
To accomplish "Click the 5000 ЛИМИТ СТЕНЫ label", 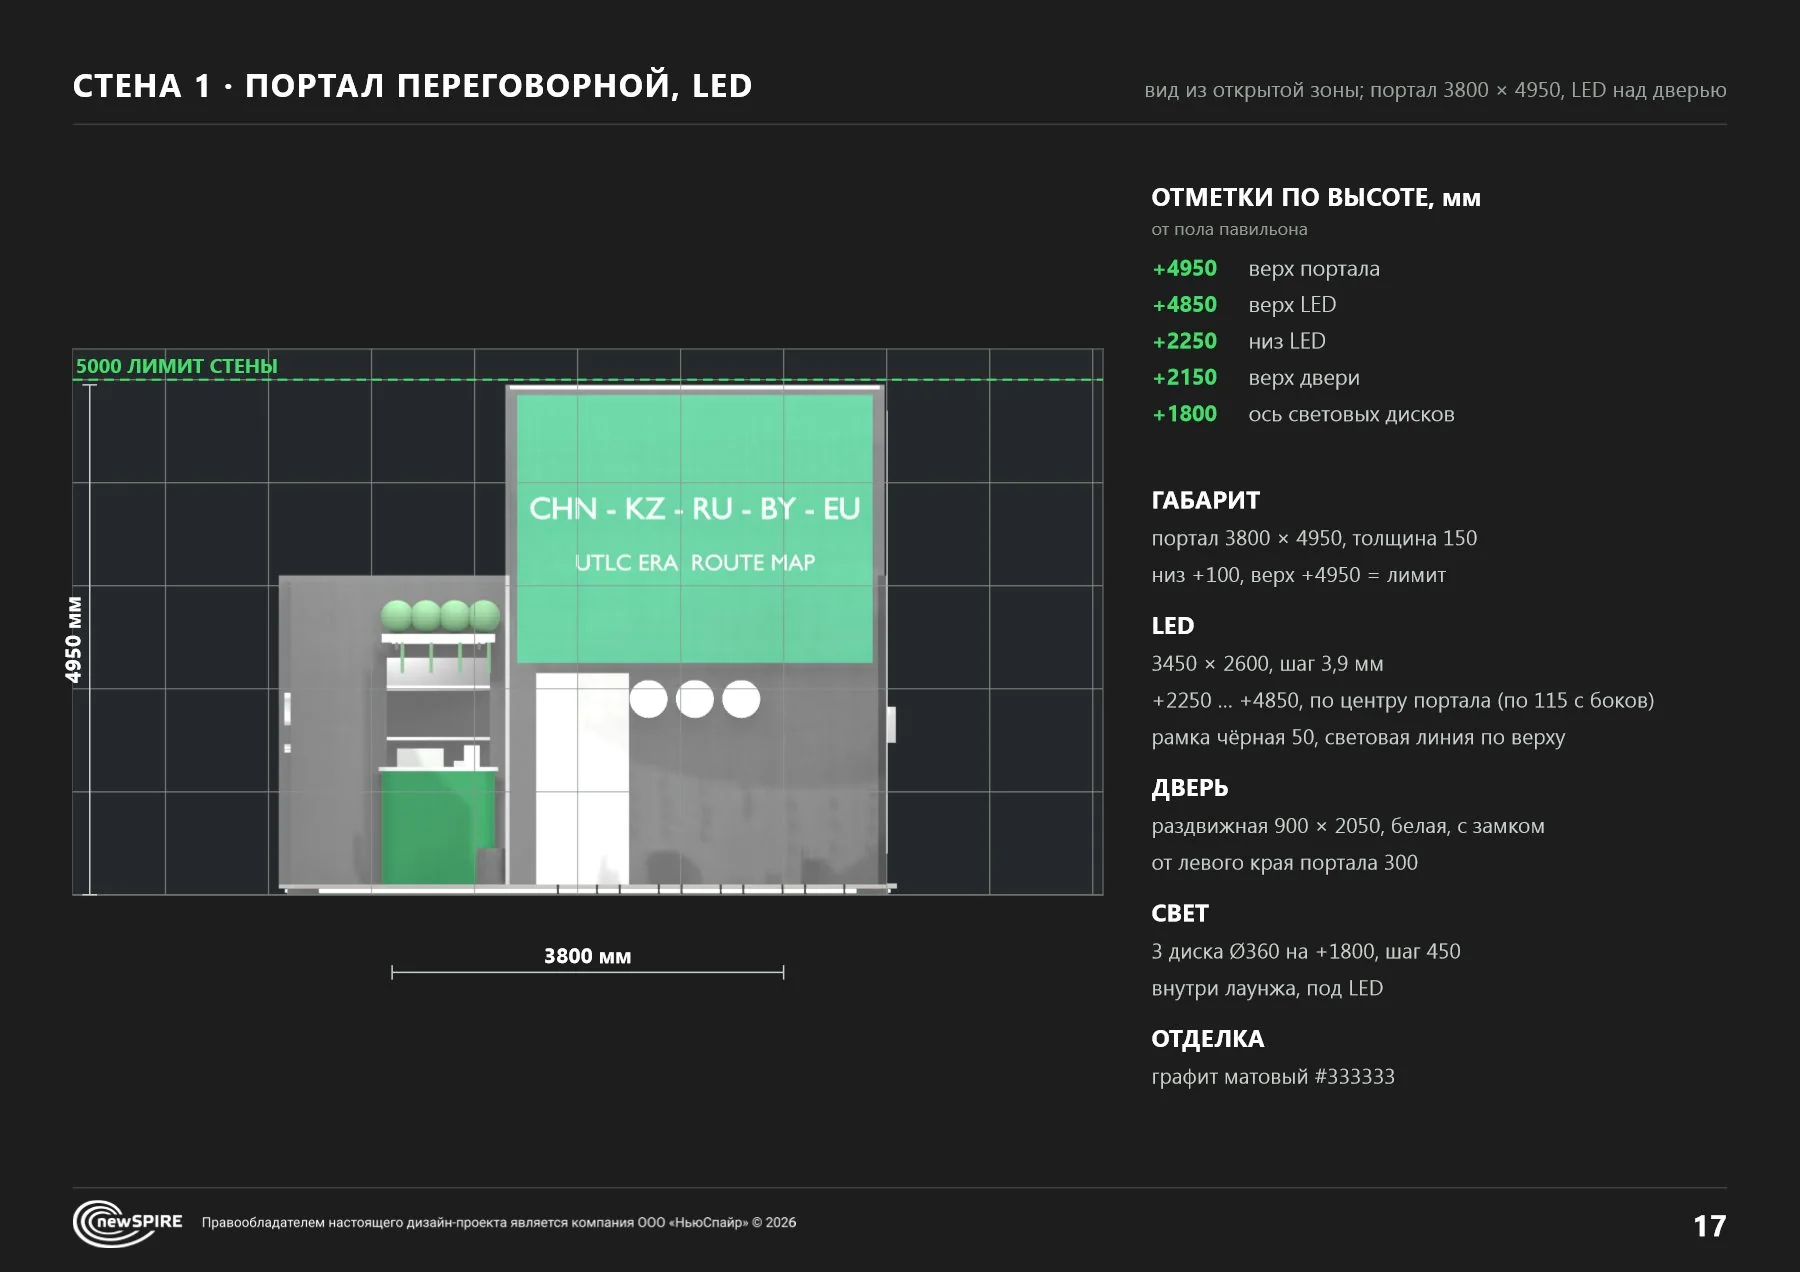I will point(177,366).
